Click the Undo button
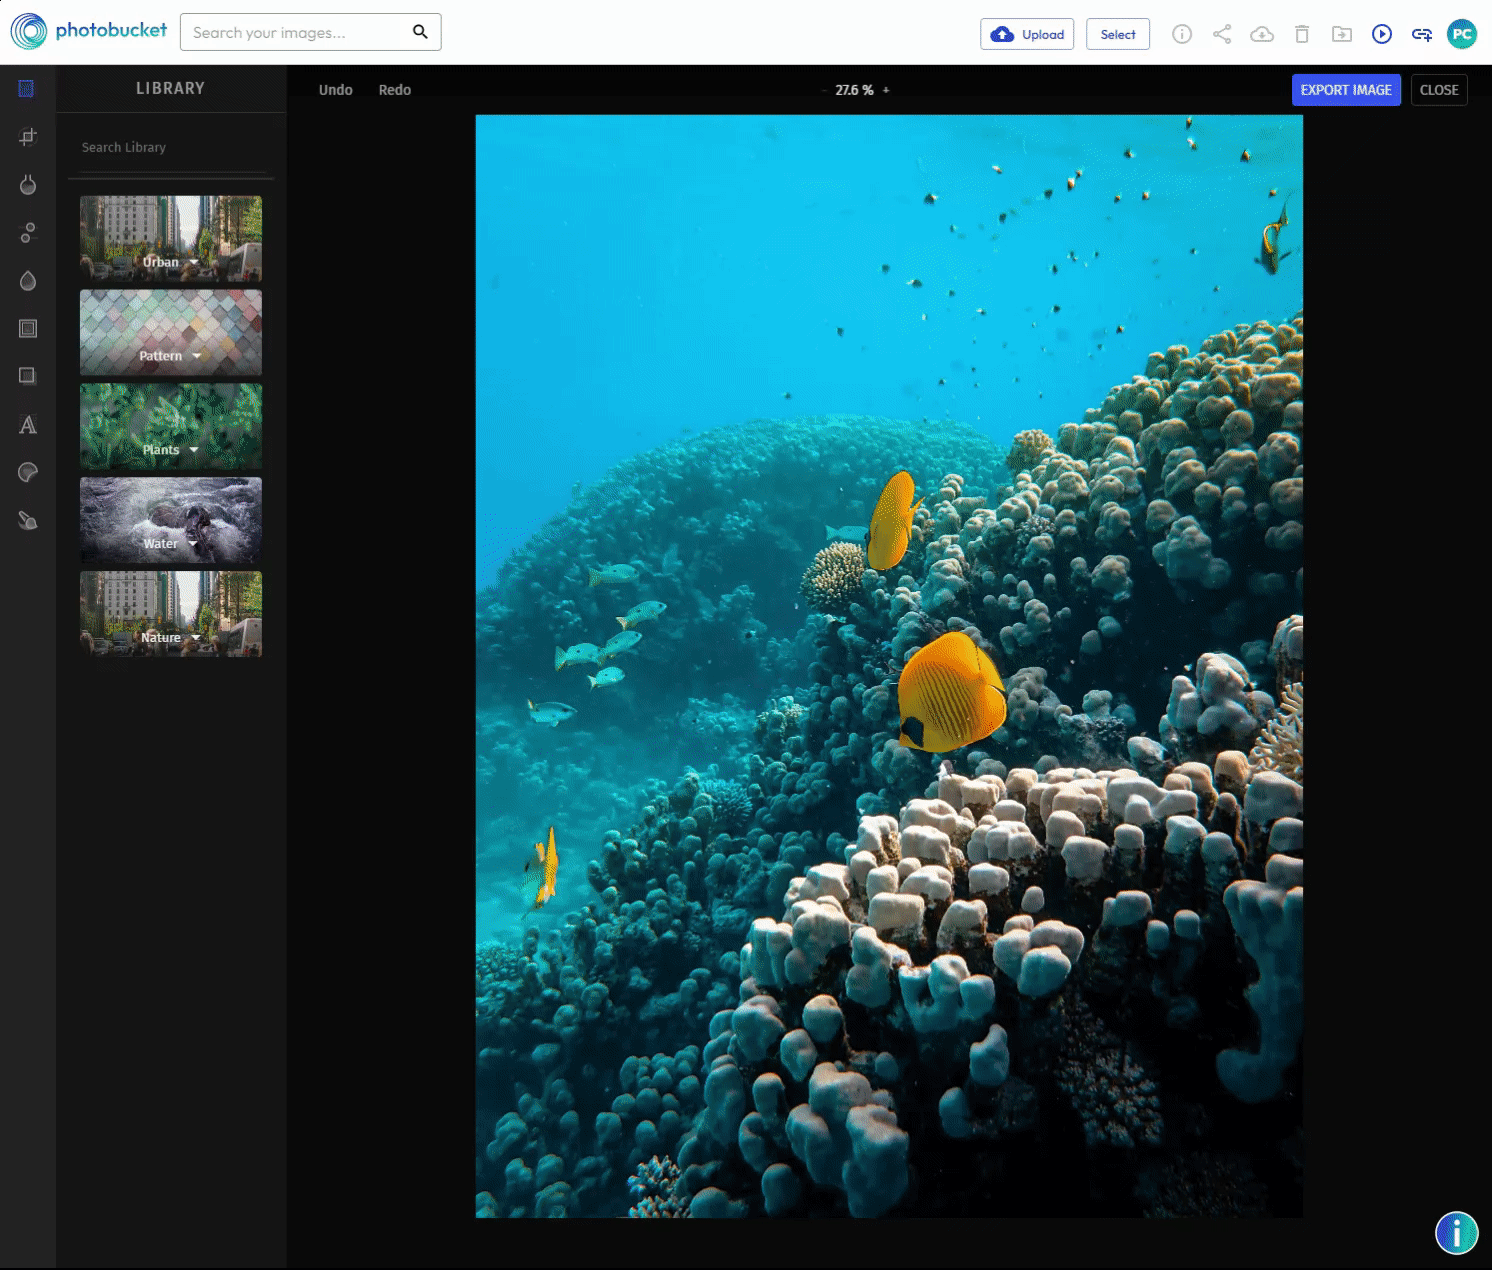Screen dimensions: 1492x1270 pos(336,90)
